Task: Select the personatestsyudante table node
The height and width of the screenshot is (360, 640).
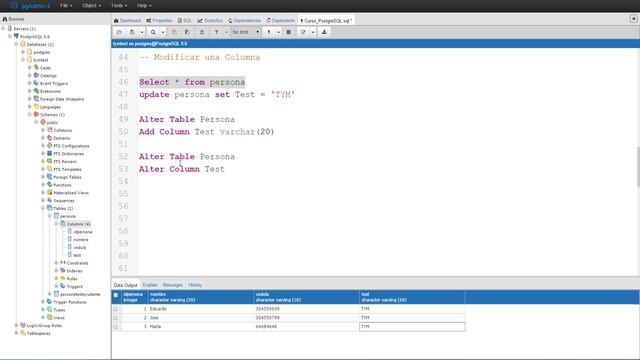Action: click(80, 294)
